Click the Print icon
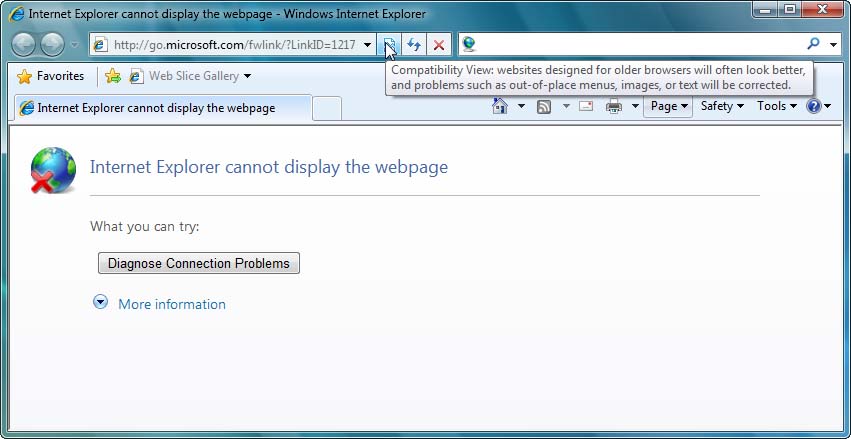The height and width of the screenshot is (439, 851). pyautogui.click(x=614, y=106)
